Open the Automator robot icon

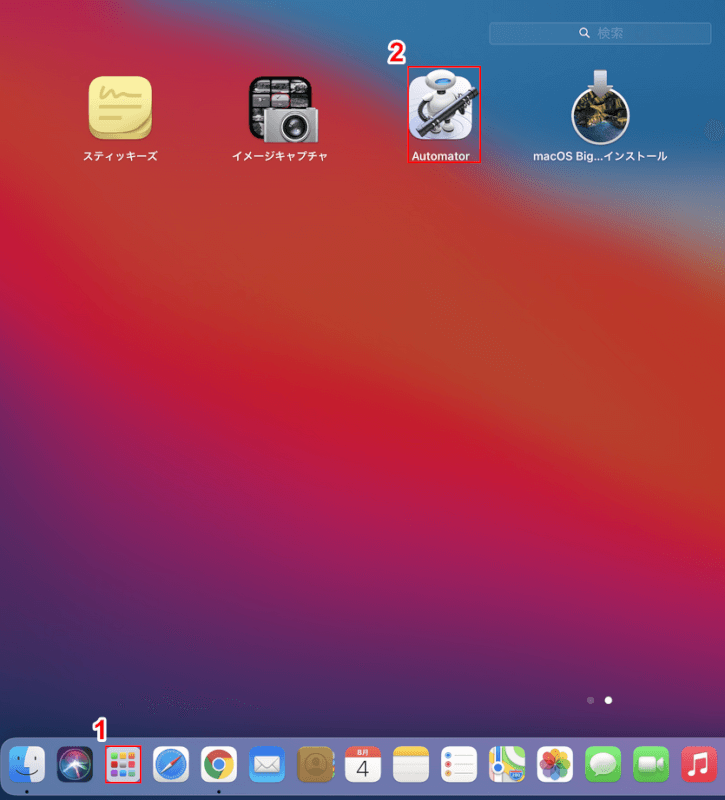click(x=442, y=106)
